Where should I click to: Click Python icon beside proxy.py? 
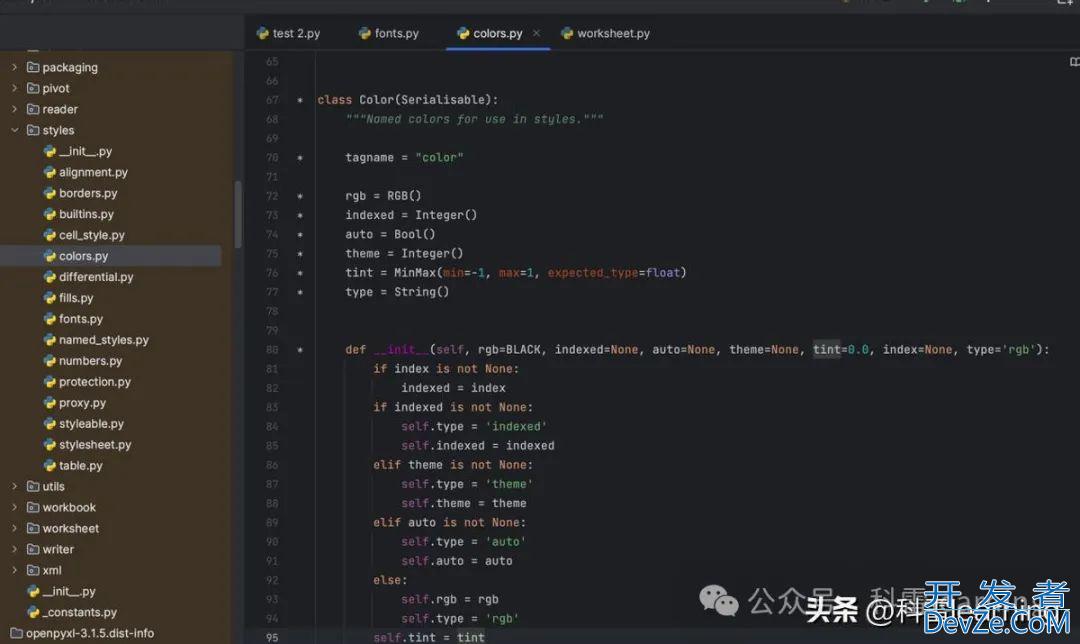[x=50, y=403]
